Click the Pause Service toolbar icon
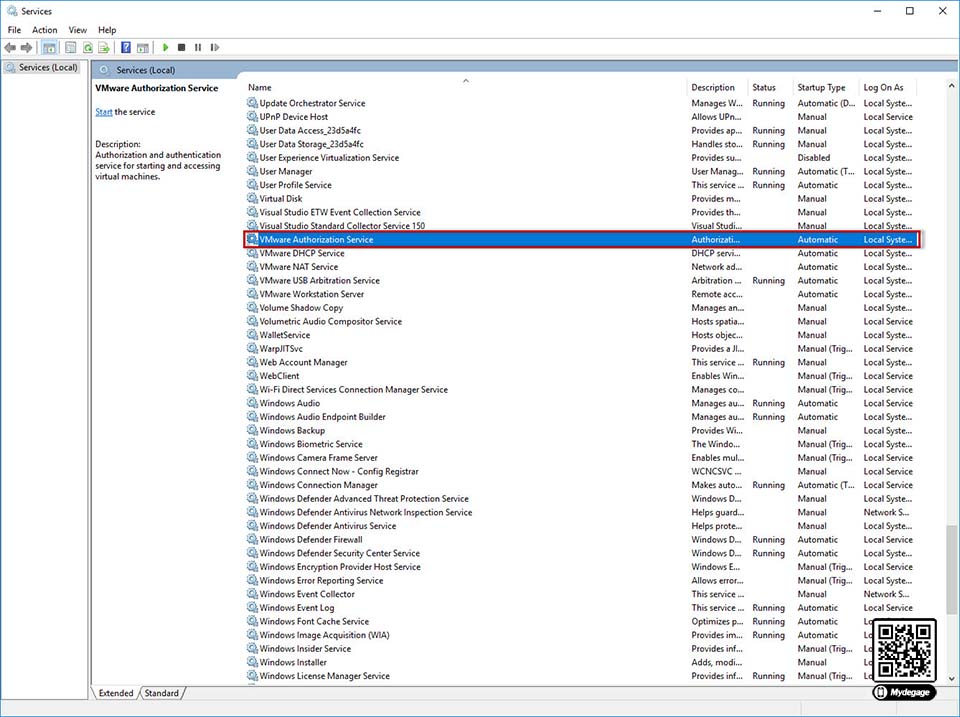The image size is (960, 717). tap(198, 47)
